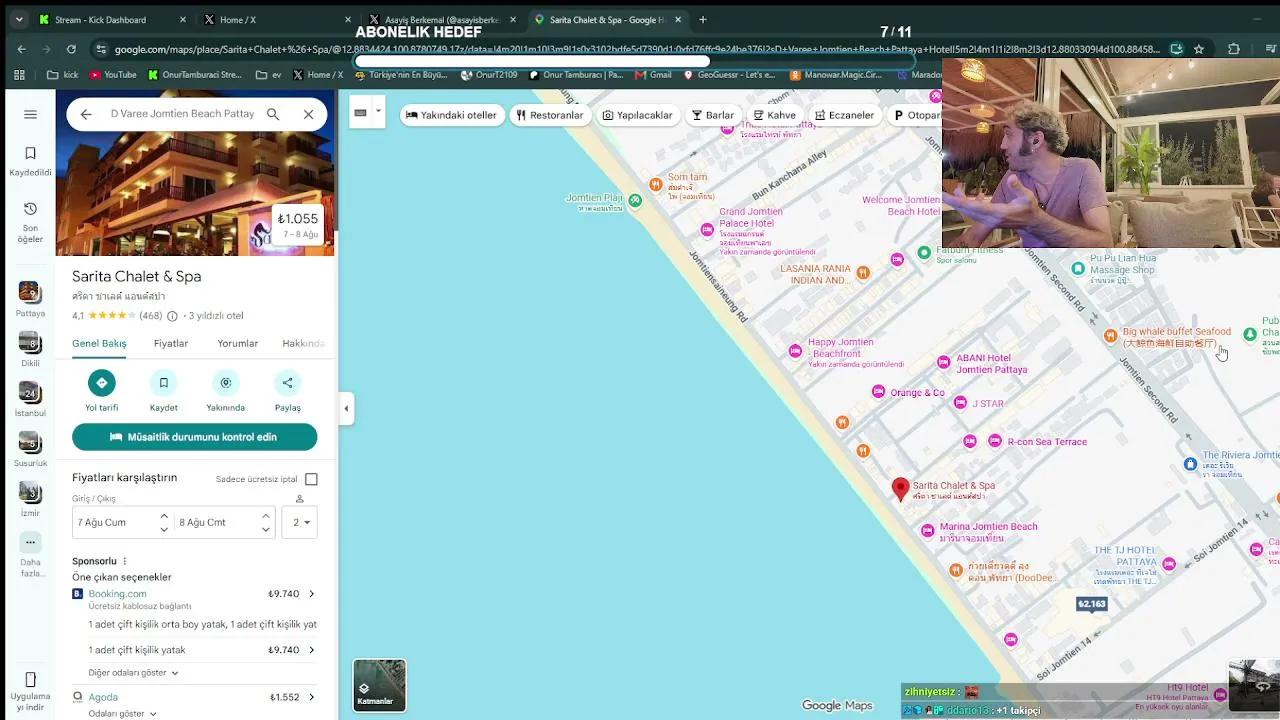Open the Katmanlar map layers thumbnail
1280x720 pixels.
click(379, 685)
